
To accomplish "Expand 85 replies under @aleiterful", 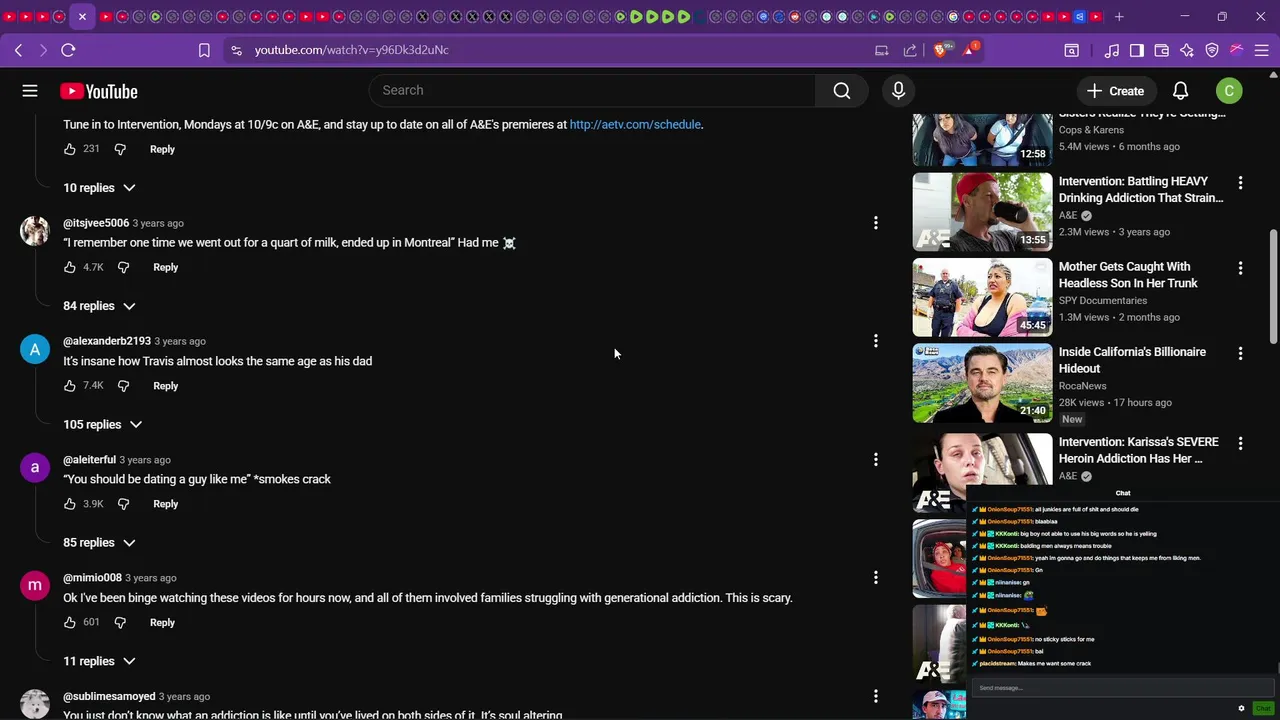I will tap(99, 543).
